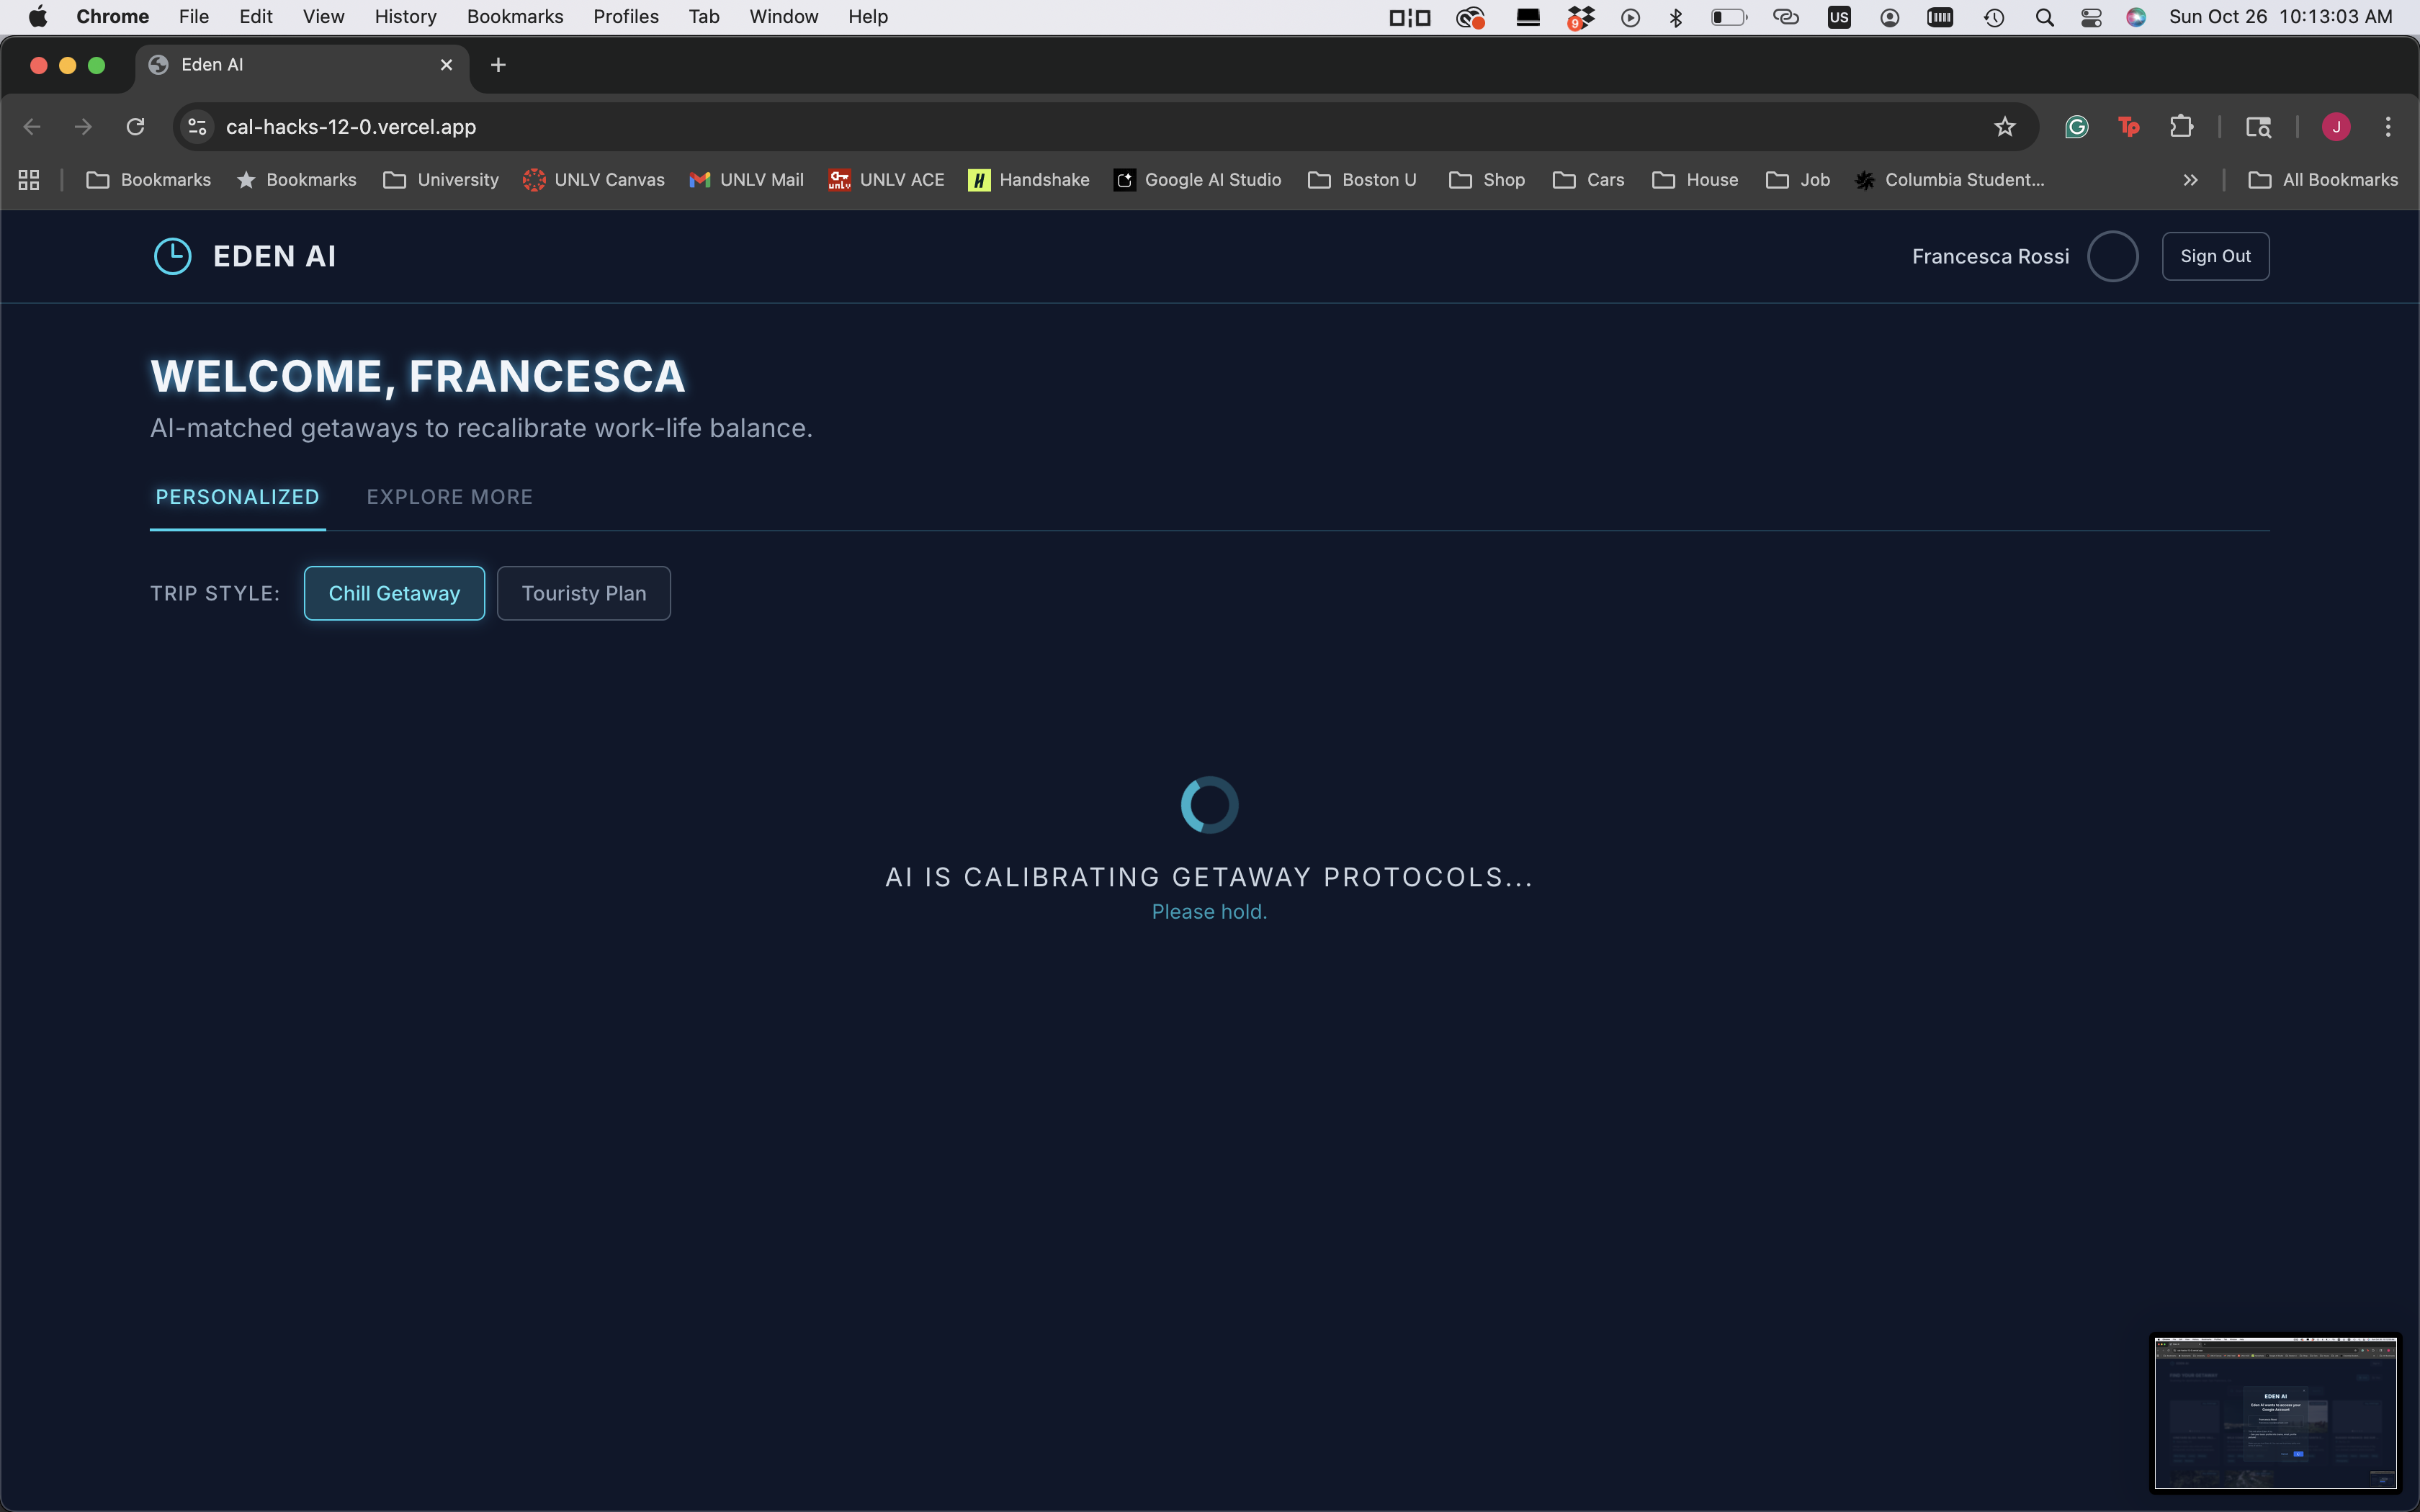Switch to the Explore More tab

449,497
